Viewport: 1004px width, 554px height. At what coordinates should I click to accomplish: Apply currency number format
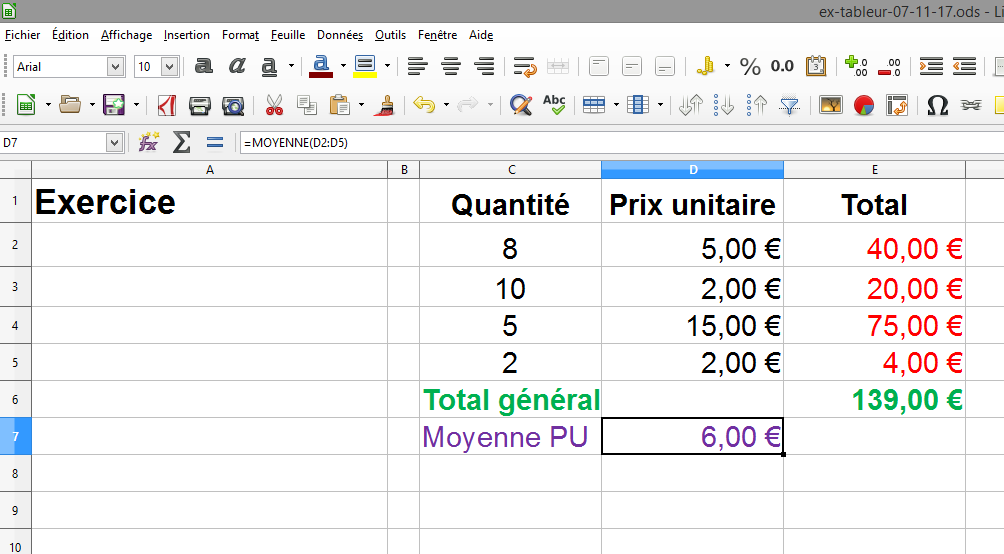point(705,66)
